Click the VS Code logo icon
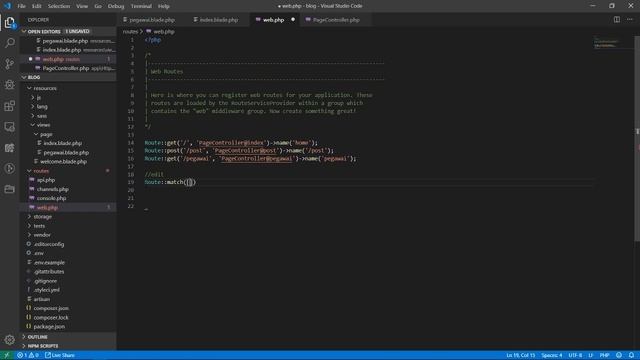This screenshot has height=360, width=640. point(7,6)
